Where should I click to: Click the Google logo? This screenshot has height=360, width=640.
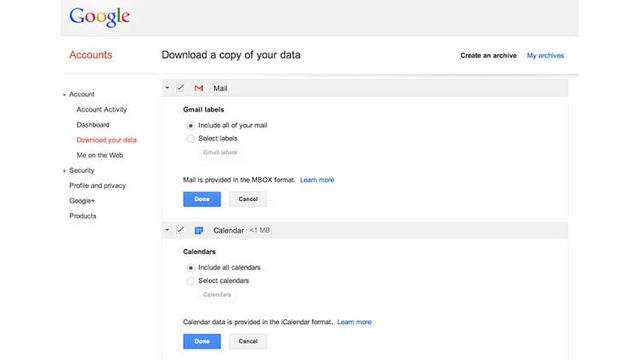point(100,17)
